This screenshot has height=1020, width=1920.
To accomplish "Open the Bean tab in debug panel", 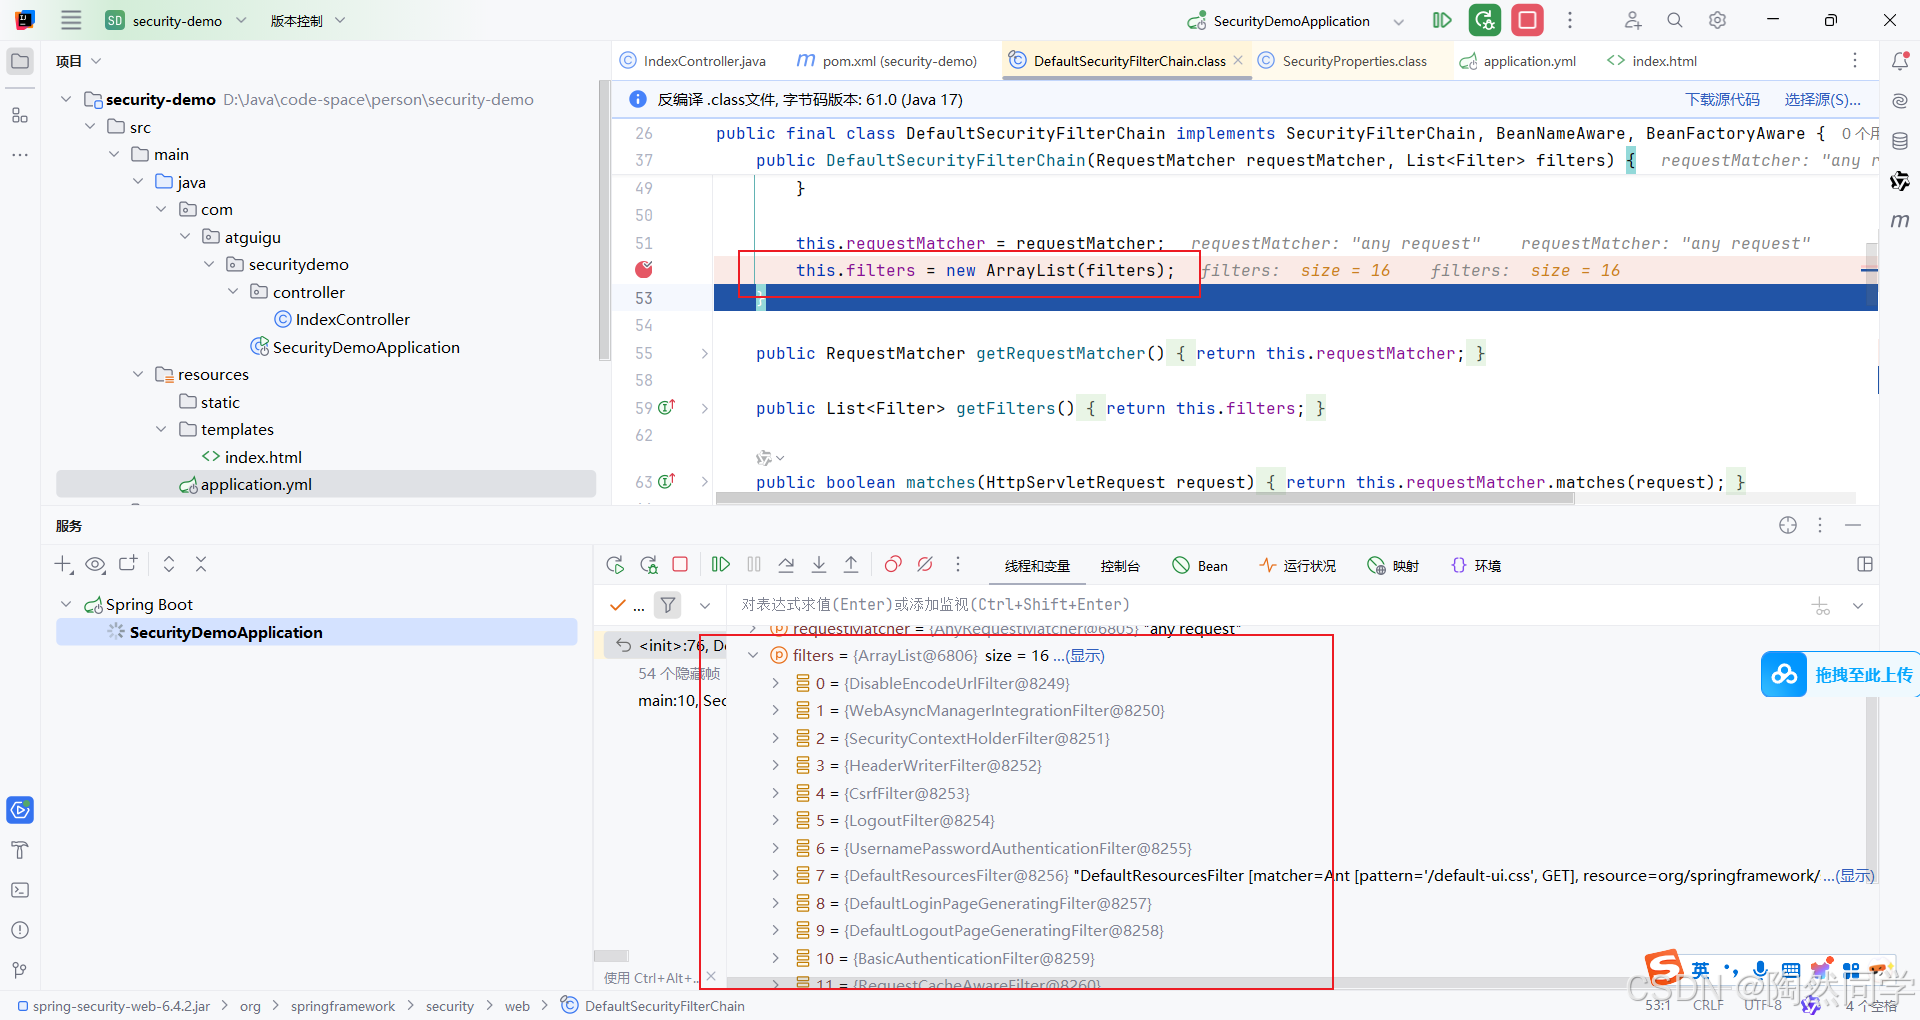I will click(x=1199, y=564).
